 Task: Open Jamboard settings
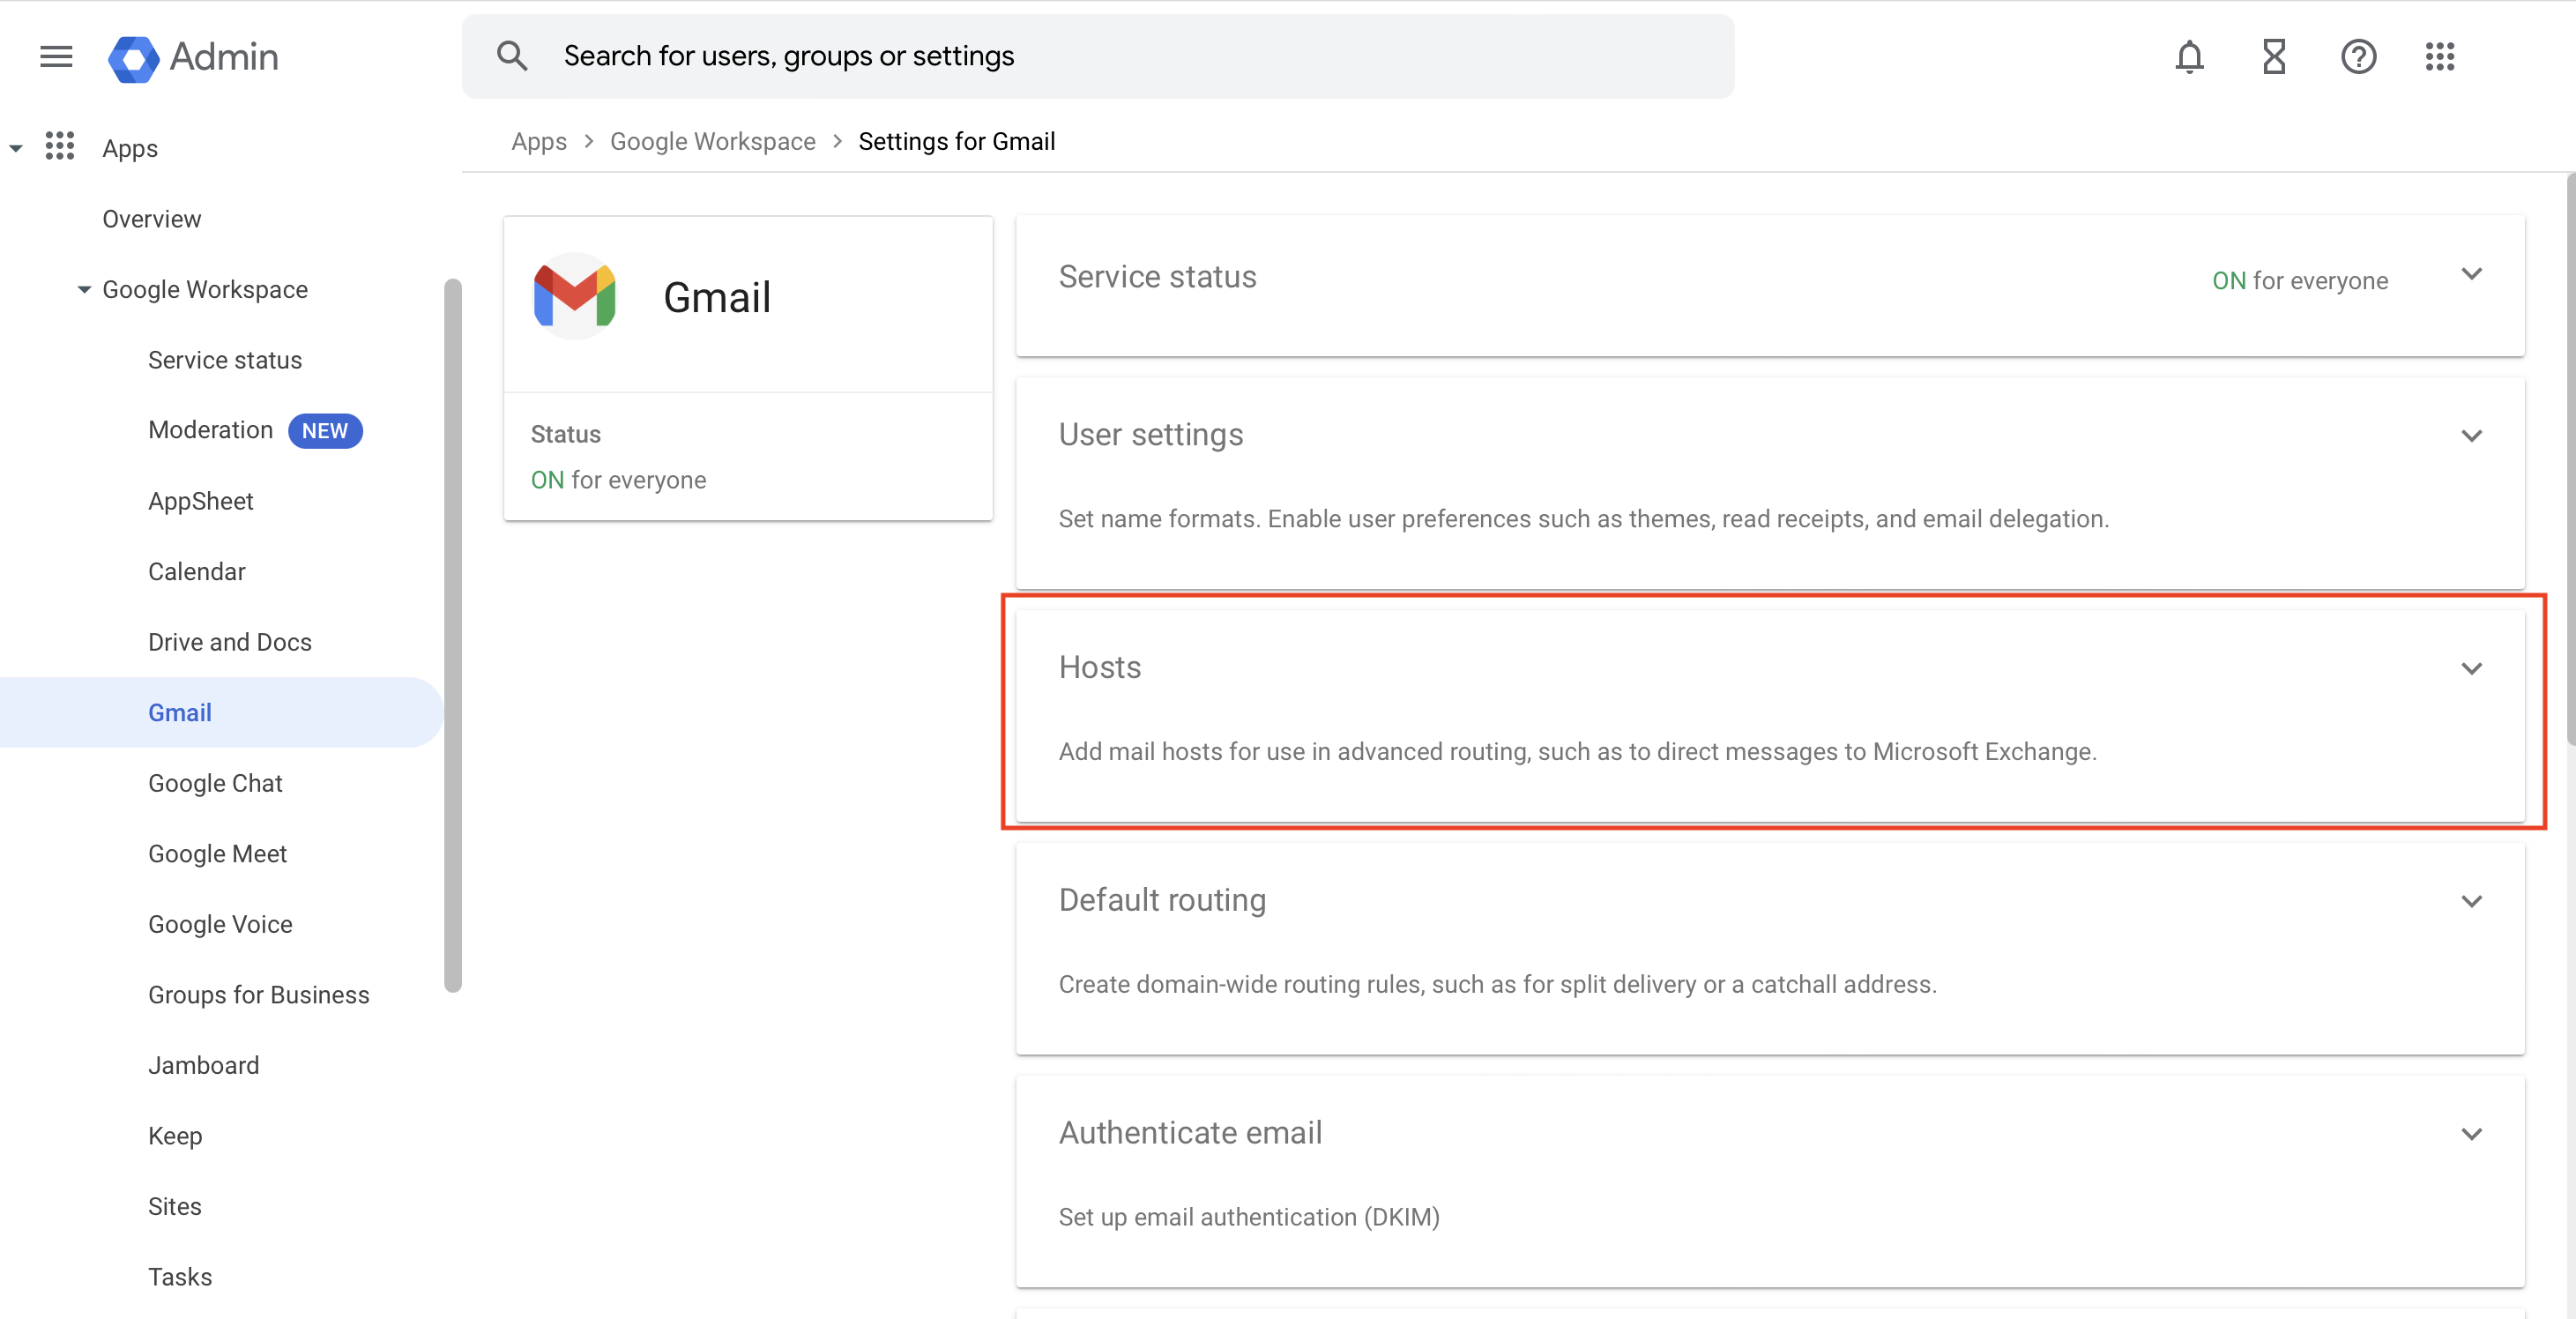pyautogui.click(x=204, y=1065)
